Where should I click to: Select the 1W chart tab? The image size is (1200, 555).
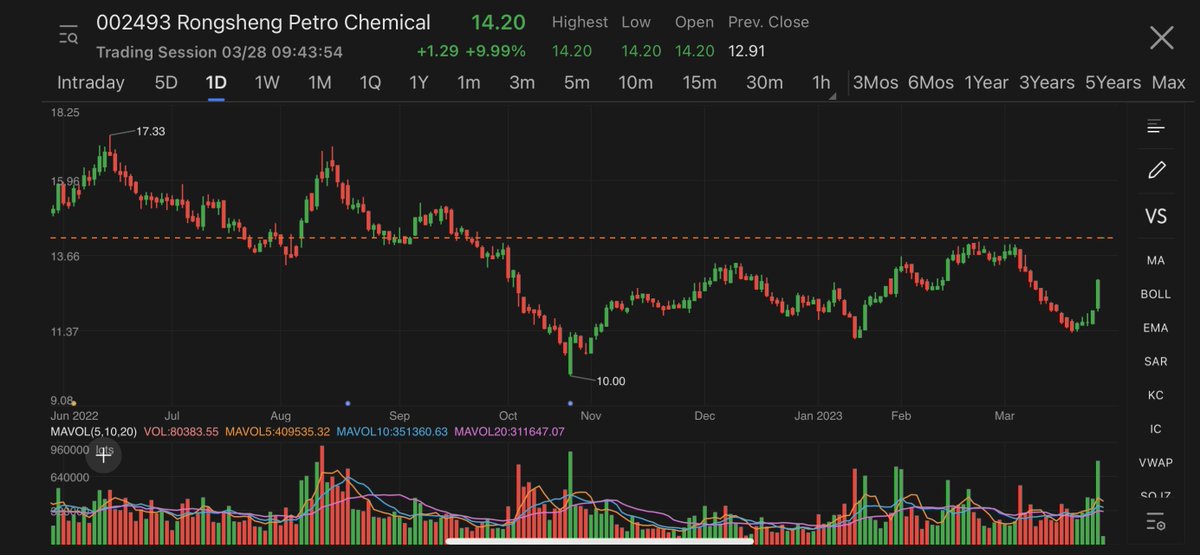267,82
